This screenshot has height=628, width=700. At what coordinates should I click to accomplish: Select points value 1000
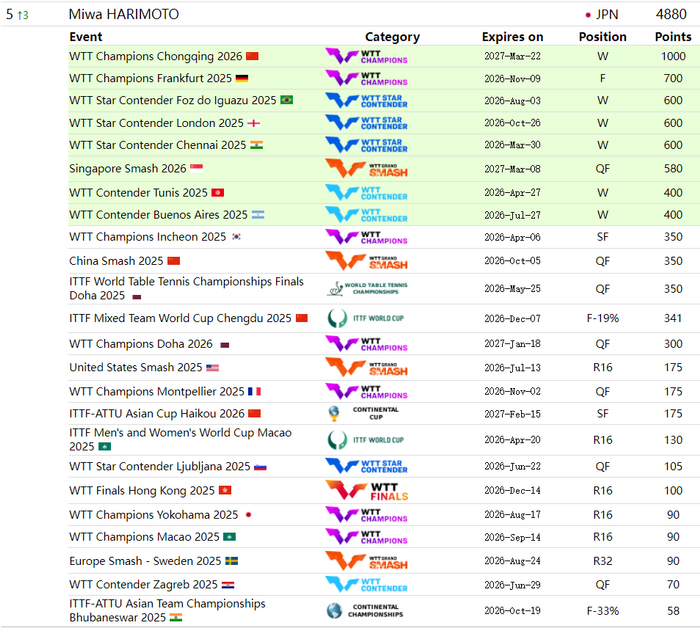(673, 56)
